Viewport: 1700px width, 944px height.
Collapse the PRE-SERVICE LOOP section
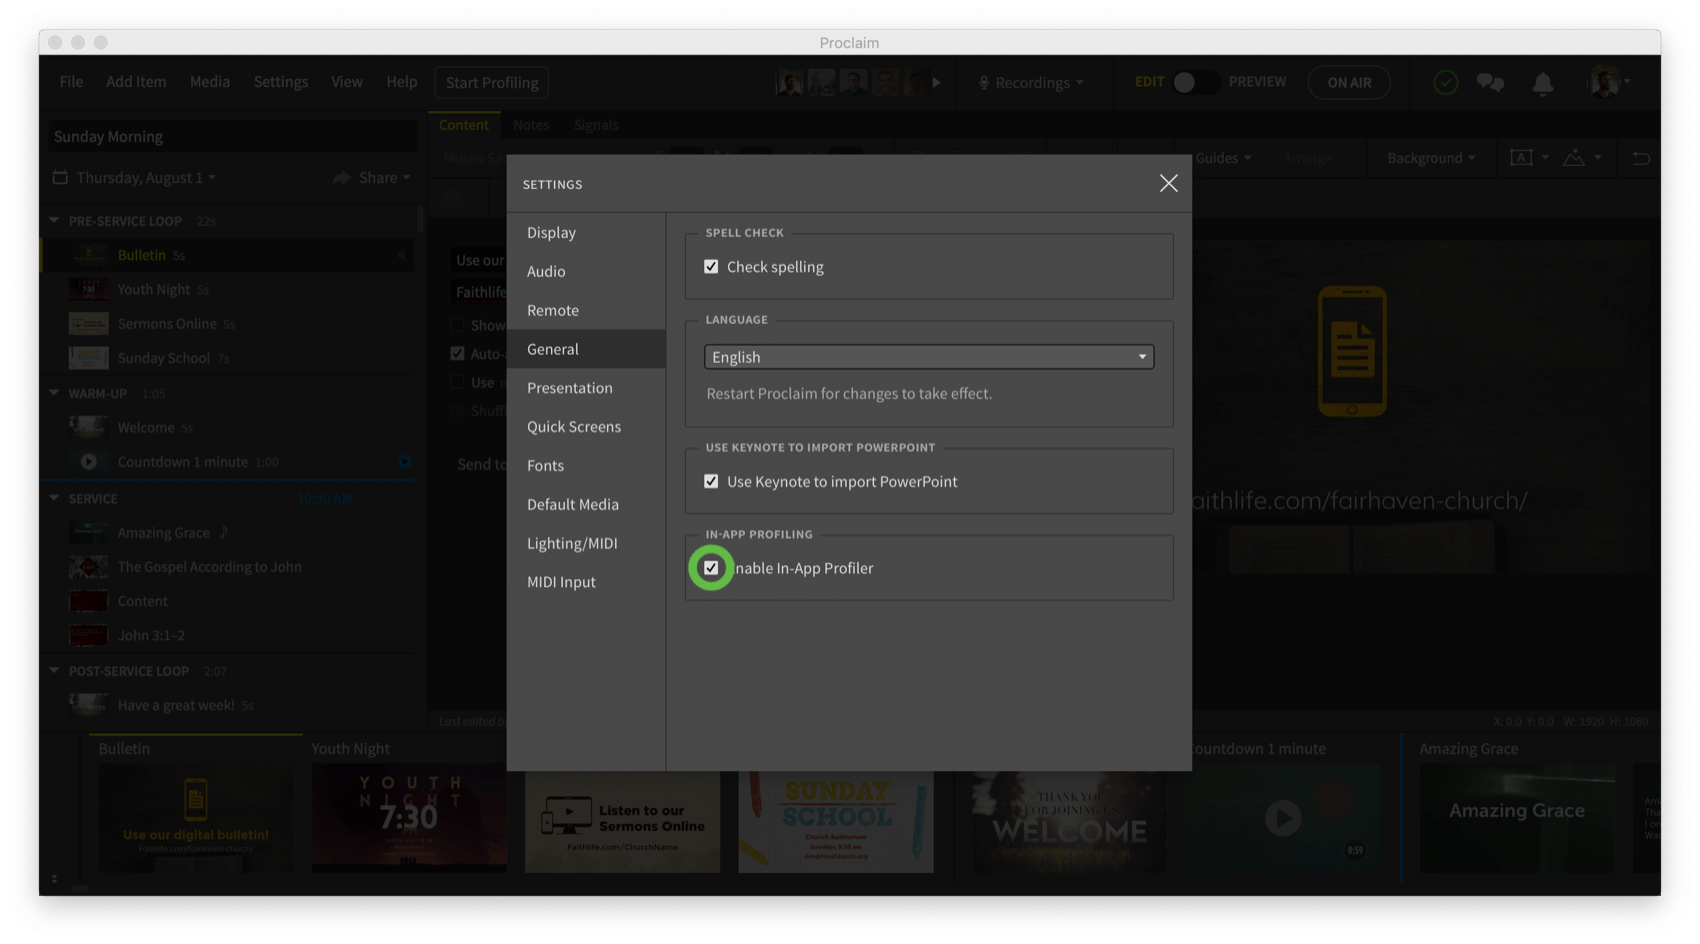(54, 221)
